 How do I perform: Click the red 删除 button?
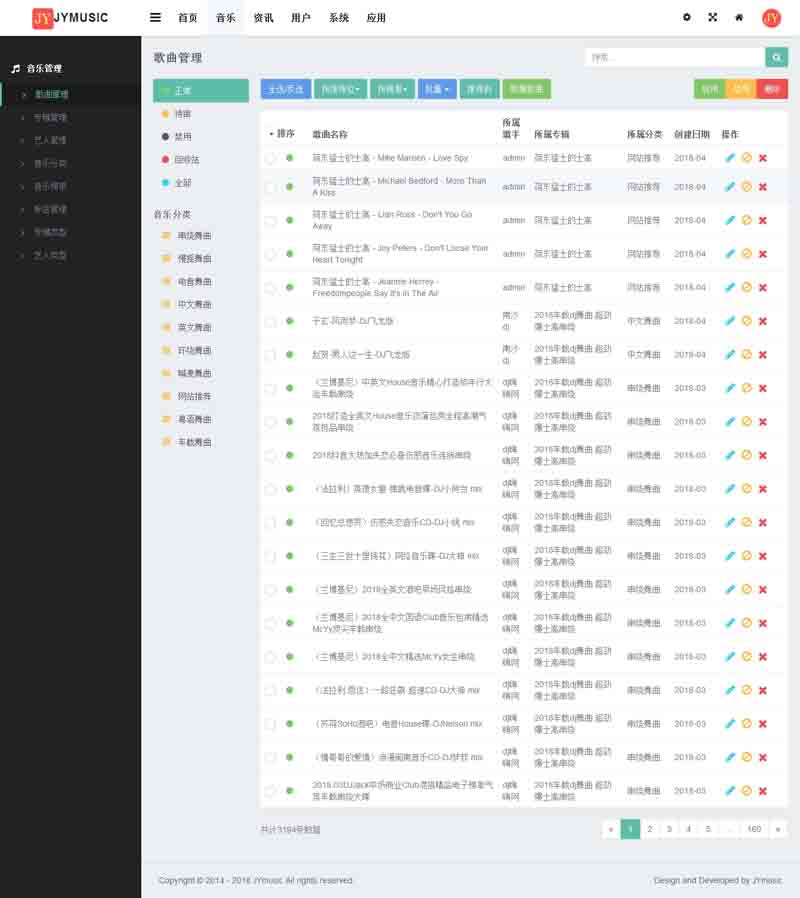pos(772,89)
